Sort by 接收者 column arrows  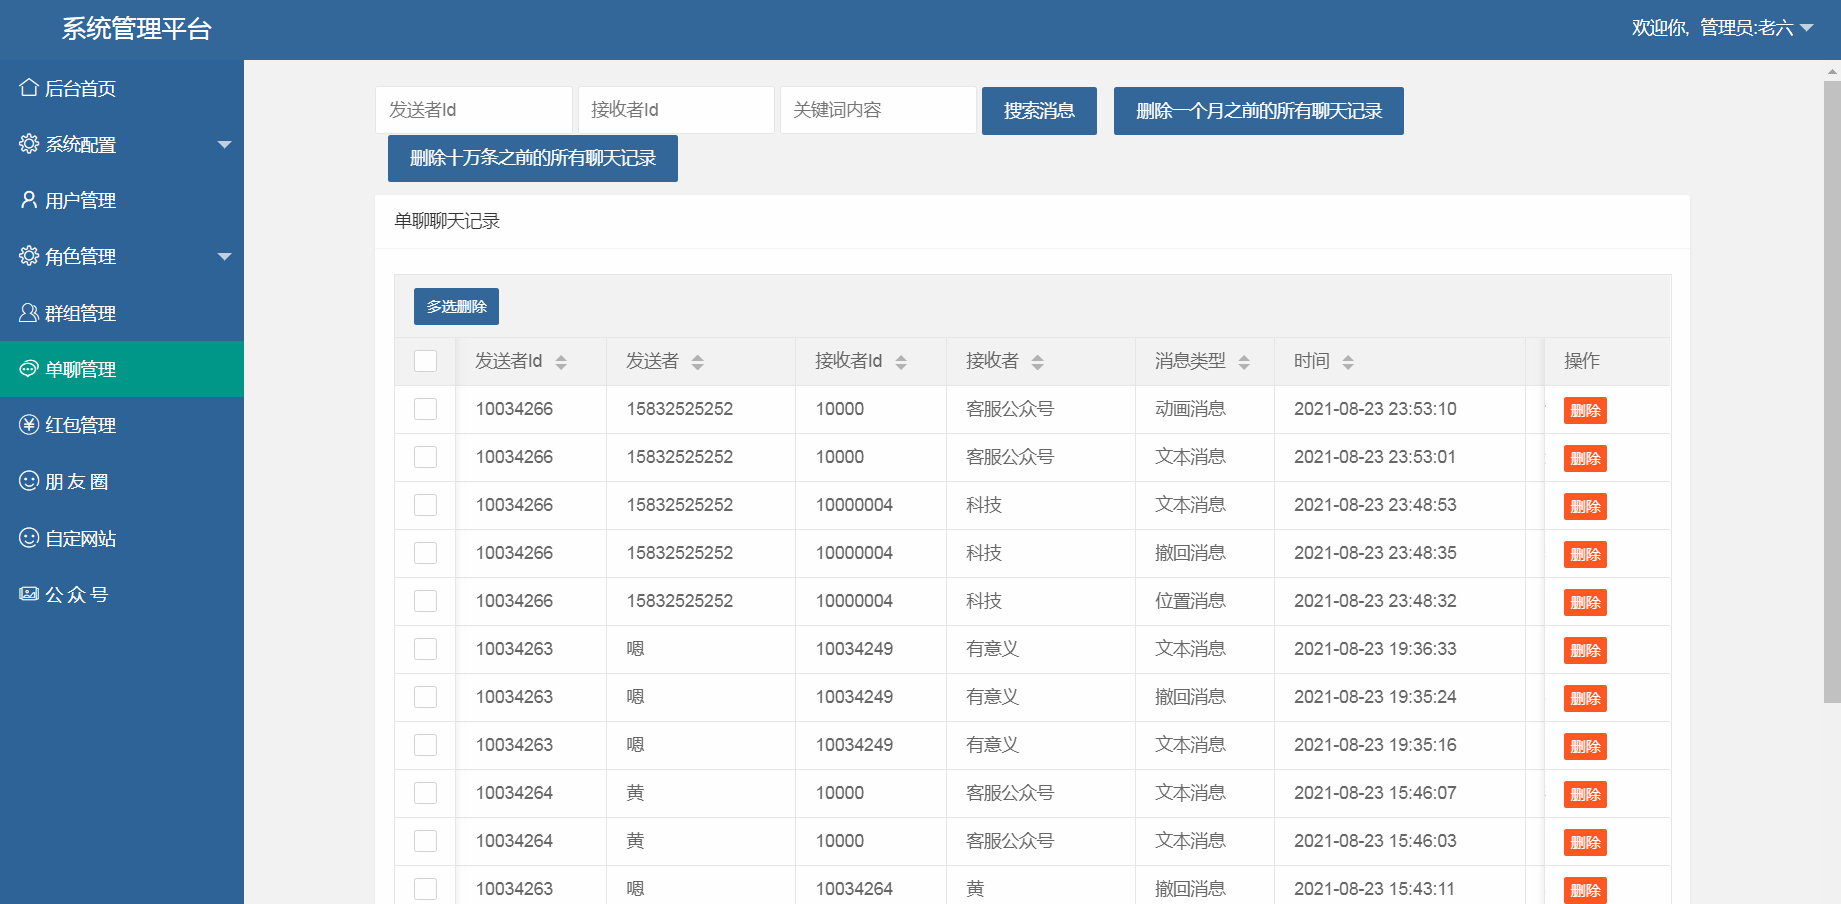pos(1038,362)
